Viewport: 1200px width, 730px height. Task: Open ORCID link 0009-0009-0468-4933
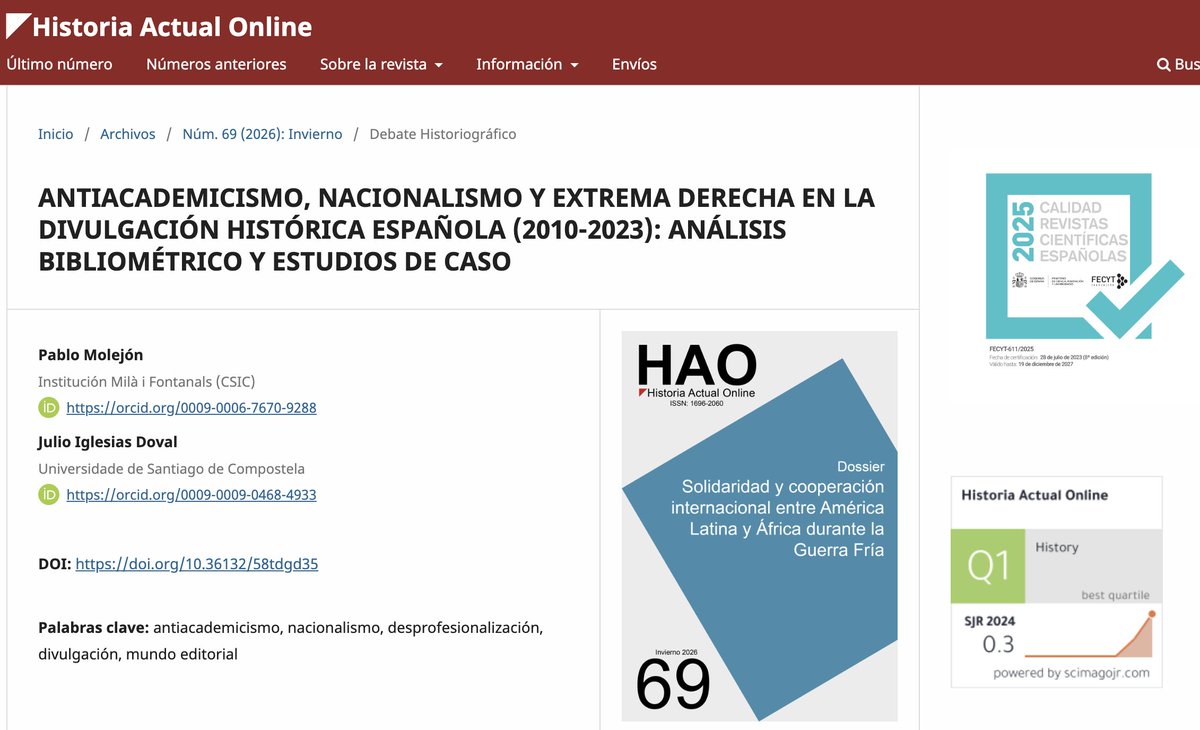click(191, 495)
